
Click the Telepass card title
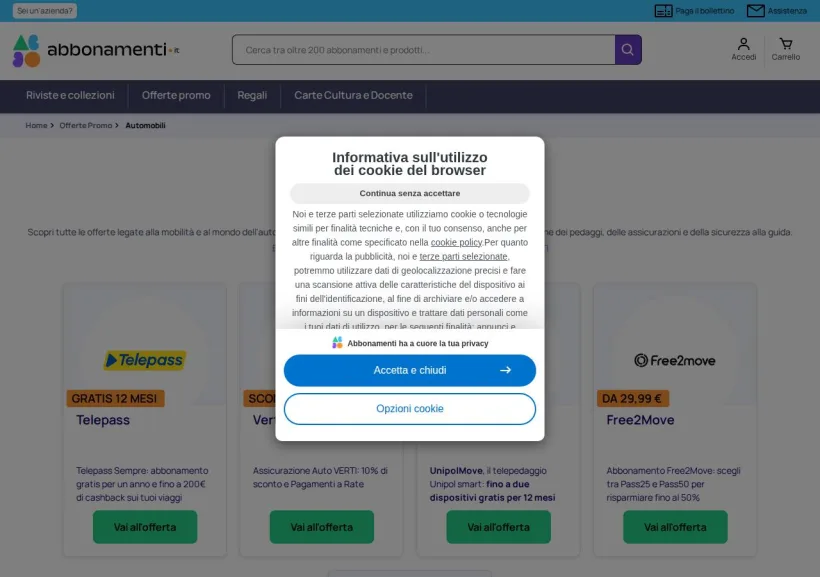point(103,420)
